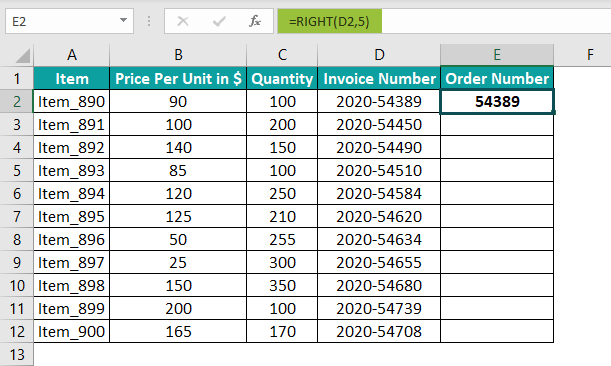The height and width of the screenshot is (366, 611).
Task: Click the formula bar expand dots handle
Action: (149, 21)
